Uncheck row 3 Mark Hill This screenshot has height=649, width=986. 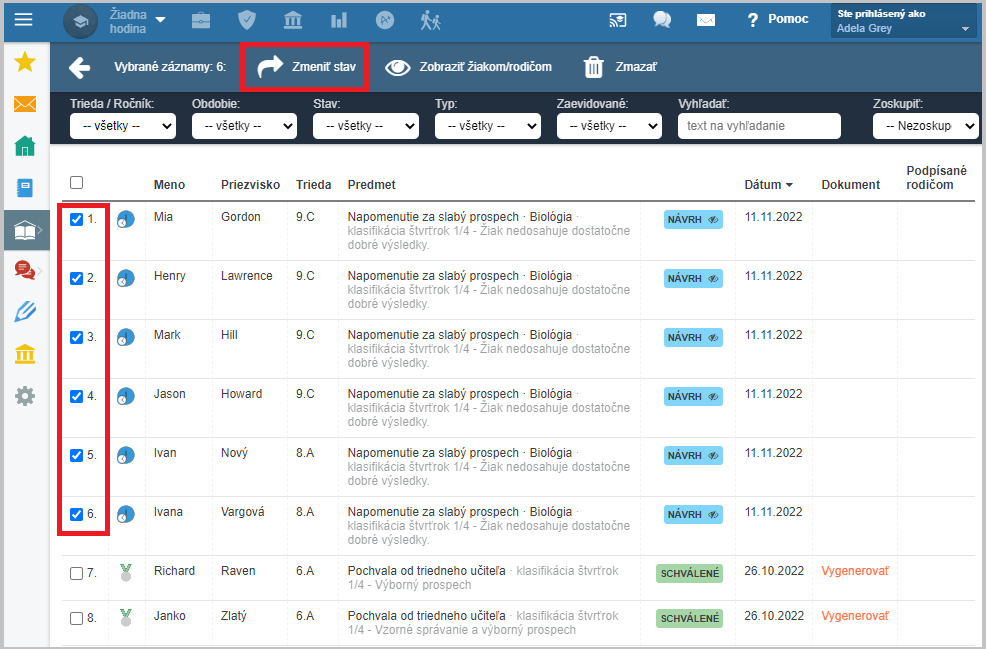(77, 338)
